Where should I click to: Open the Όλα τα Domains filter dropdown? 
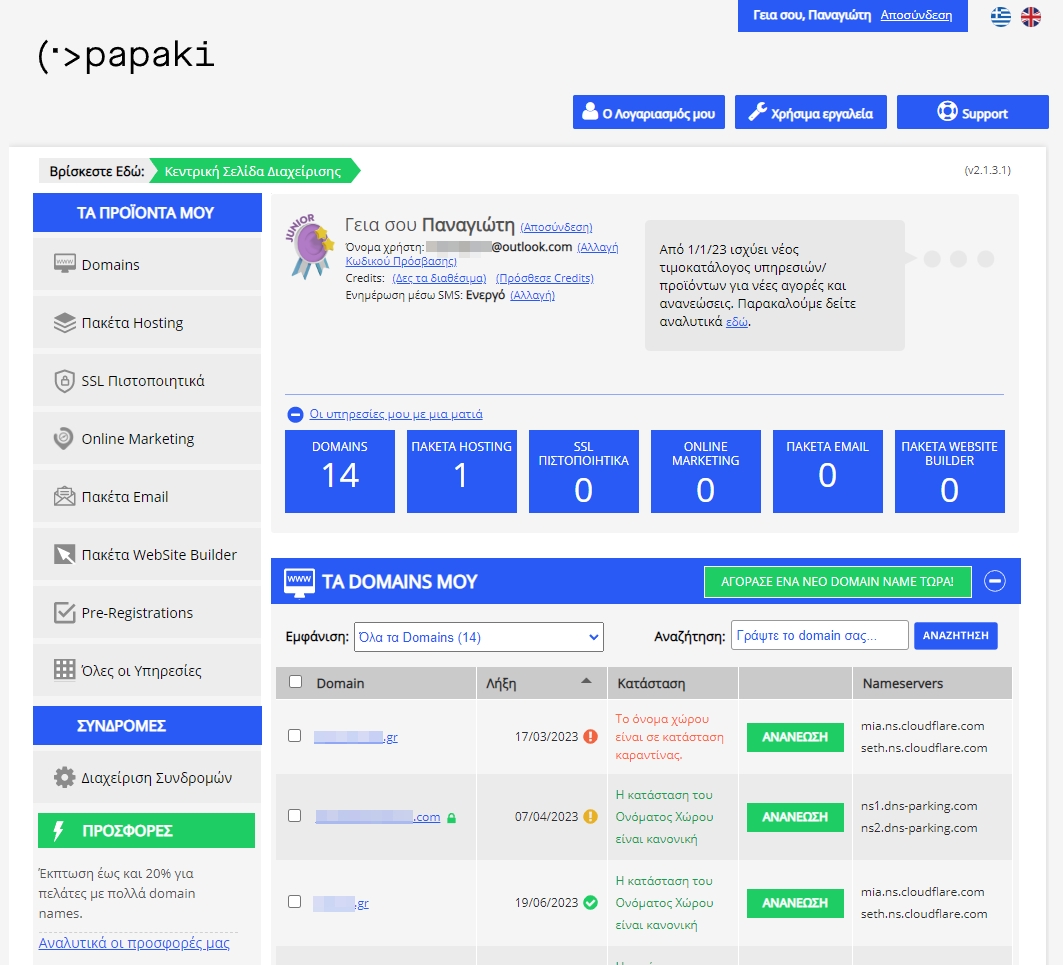click(x=479, y=636)
